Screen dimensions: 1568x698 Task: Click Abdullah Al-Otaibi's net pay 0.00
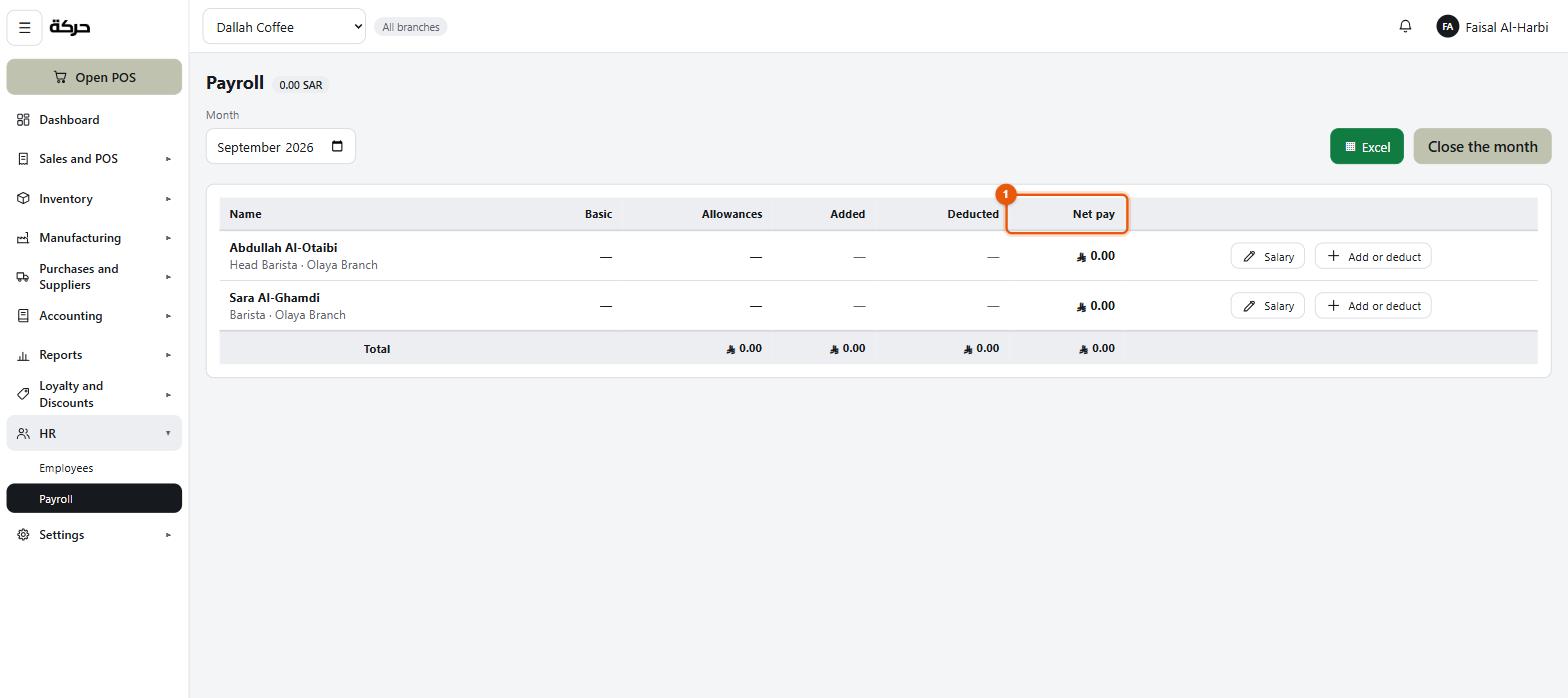pos(1096,256)
